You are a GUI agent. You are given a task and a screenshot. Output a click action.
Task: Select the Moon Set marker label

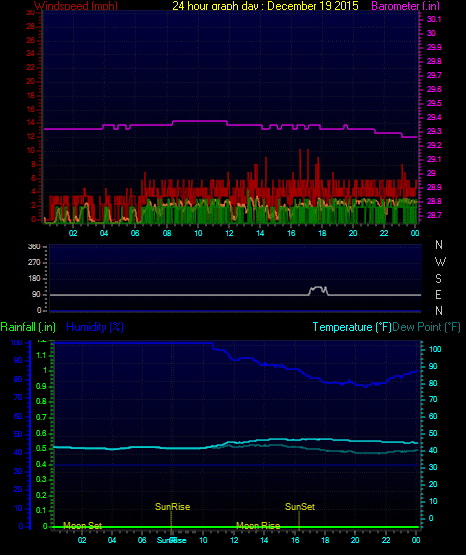82,526
